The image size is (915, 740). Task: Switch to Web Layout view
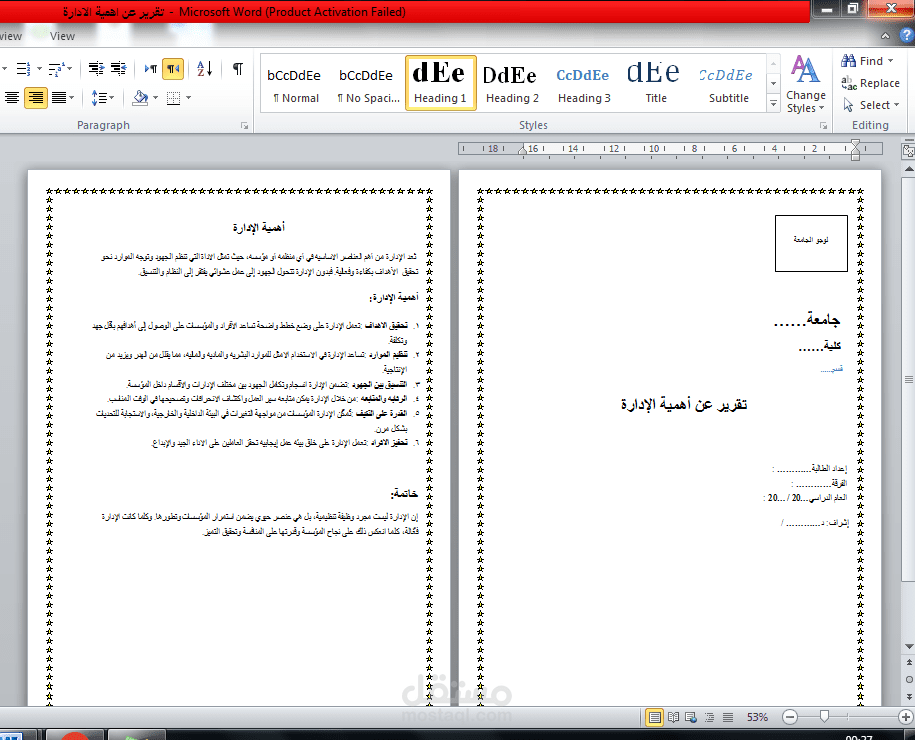pos(692,717)
